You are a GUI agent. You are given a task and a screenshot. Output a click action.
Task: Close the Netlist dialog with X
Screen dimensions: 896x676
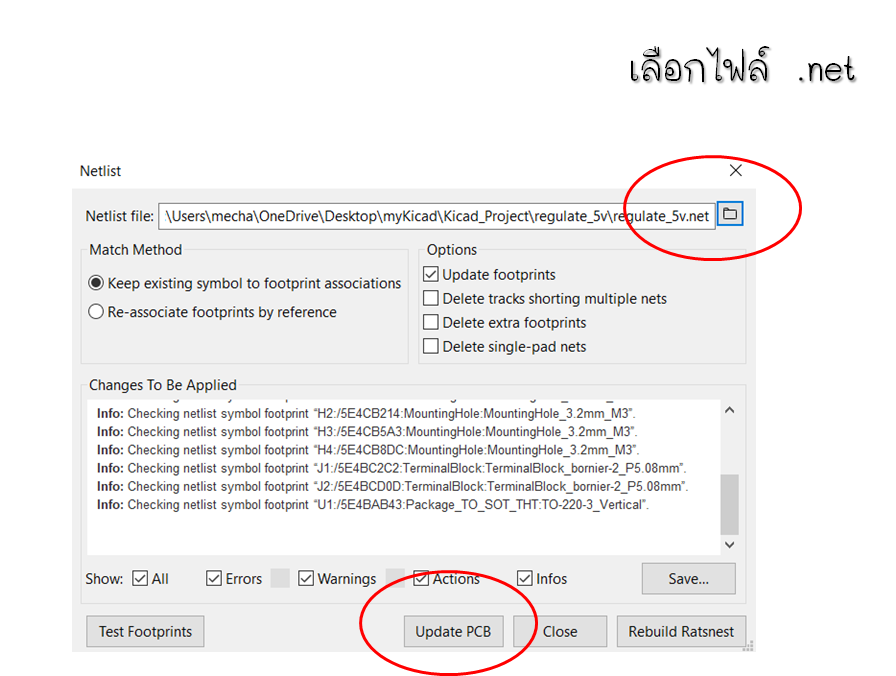click(735, 170)
